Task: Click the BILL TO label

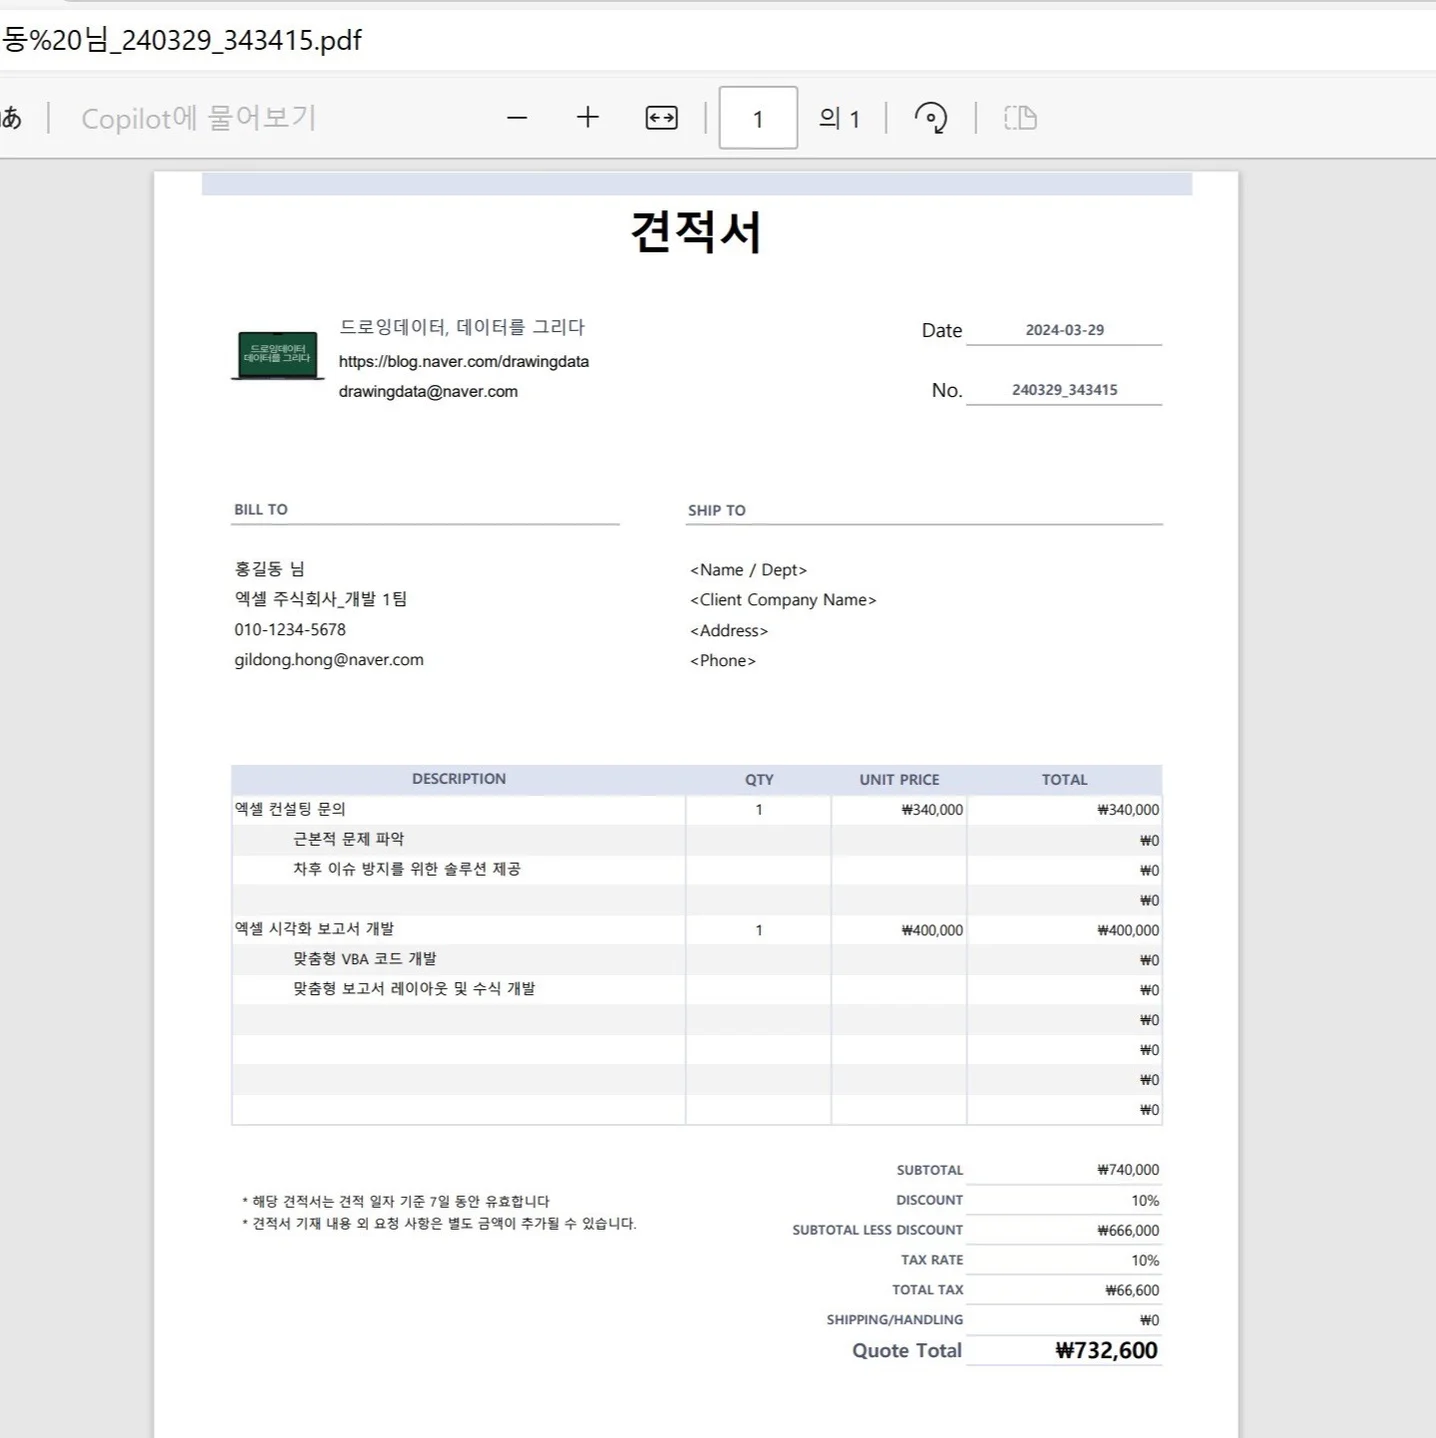Action: click(x=261, y=509)
